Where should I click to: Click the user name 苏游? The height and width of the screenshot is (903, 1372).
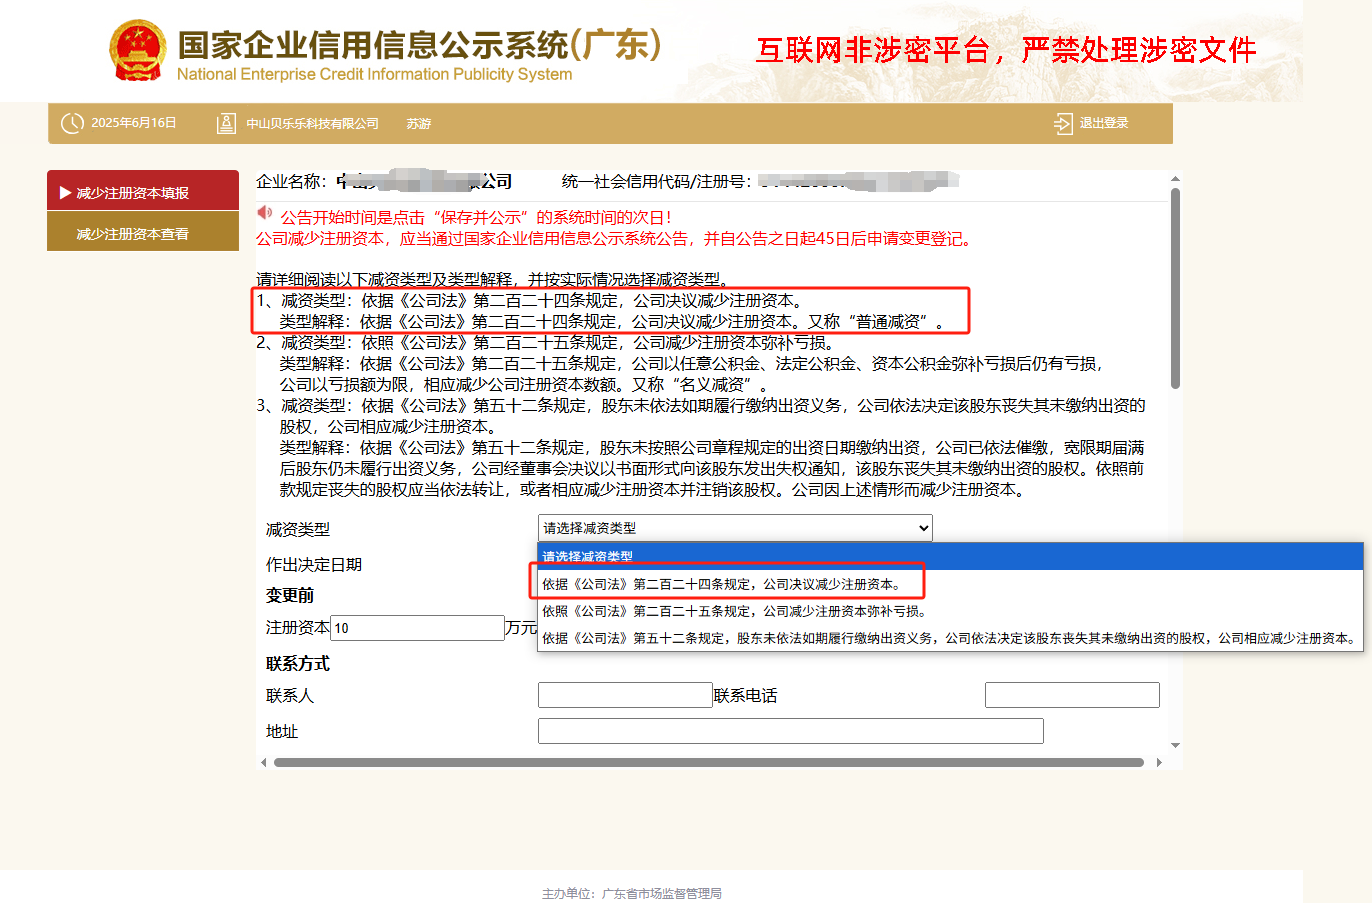click(418, 124)
